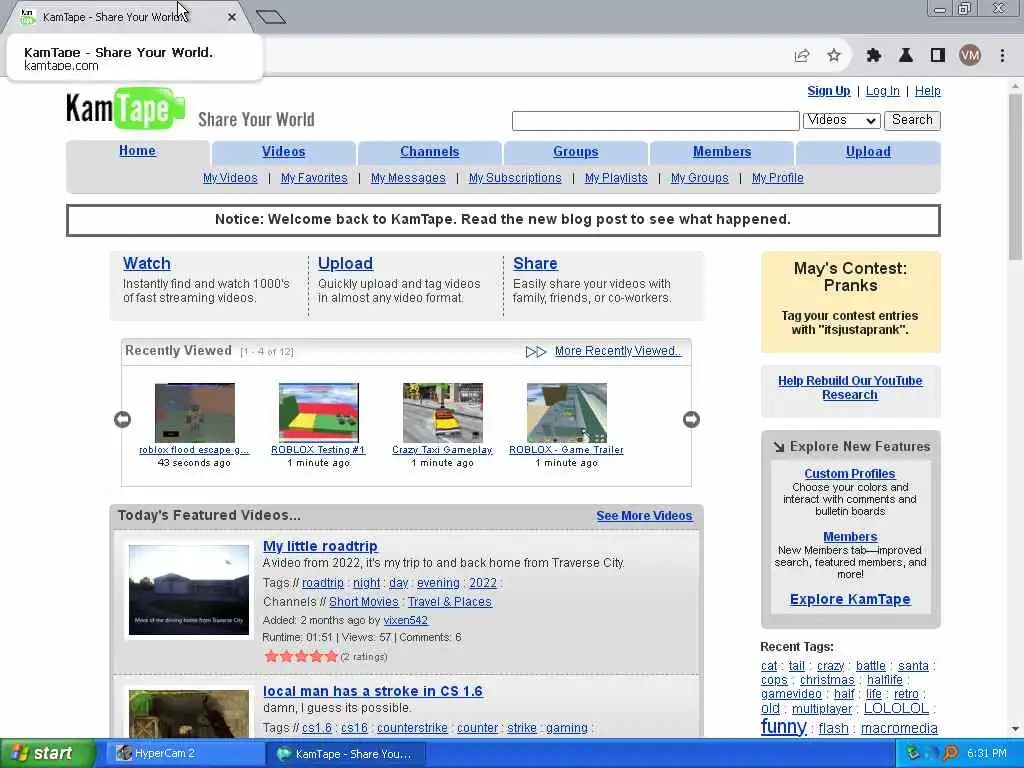The width and height of the screenshot is (1024, 768).
Task: Open the Groups tab
Action: click(575, 152)
